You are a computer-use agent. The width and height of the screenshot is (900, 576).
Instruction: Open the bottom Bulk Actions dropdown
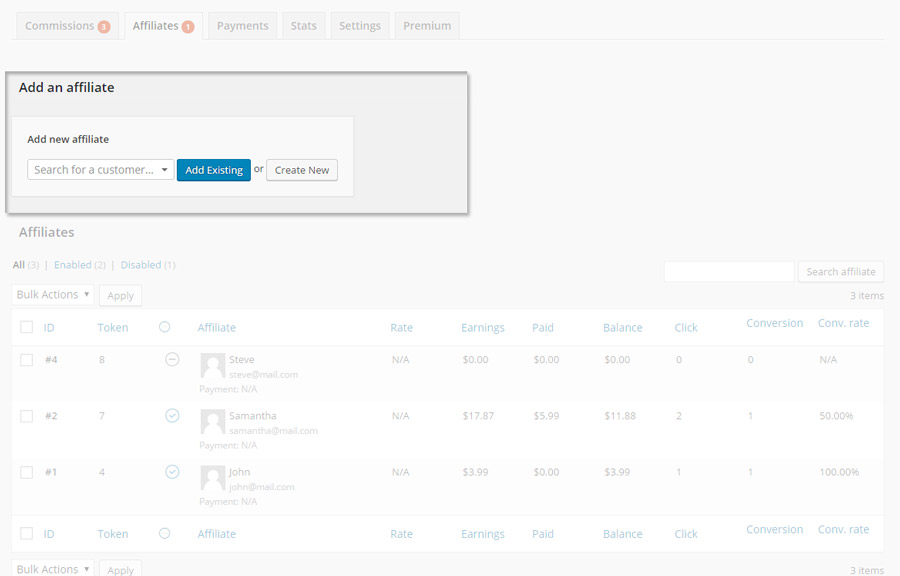pyautogui.click(x=54, y=569)
